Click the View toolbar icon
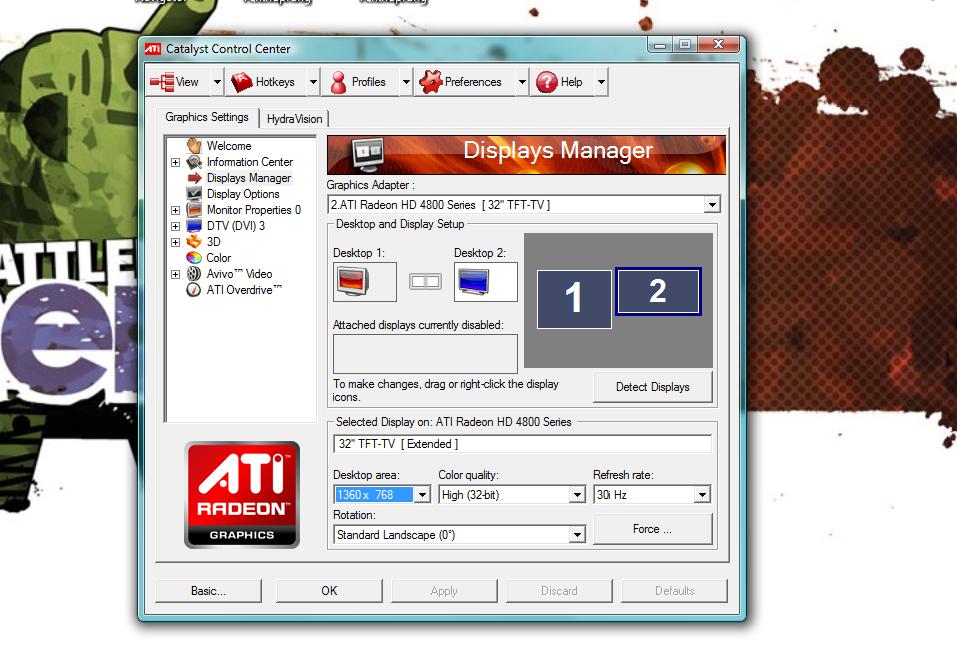 tap(162, 82)
